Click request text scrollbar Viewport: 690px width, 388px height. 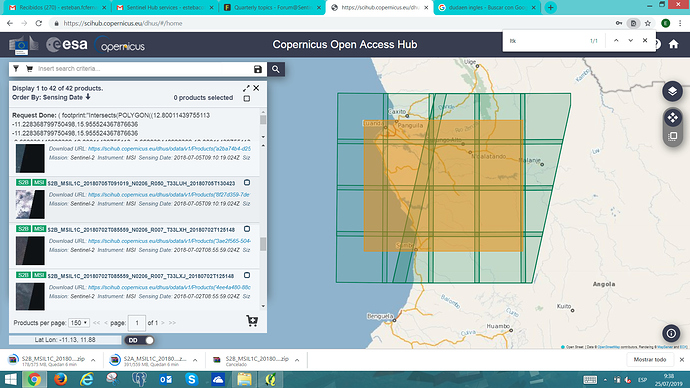[x=263, y=120]
